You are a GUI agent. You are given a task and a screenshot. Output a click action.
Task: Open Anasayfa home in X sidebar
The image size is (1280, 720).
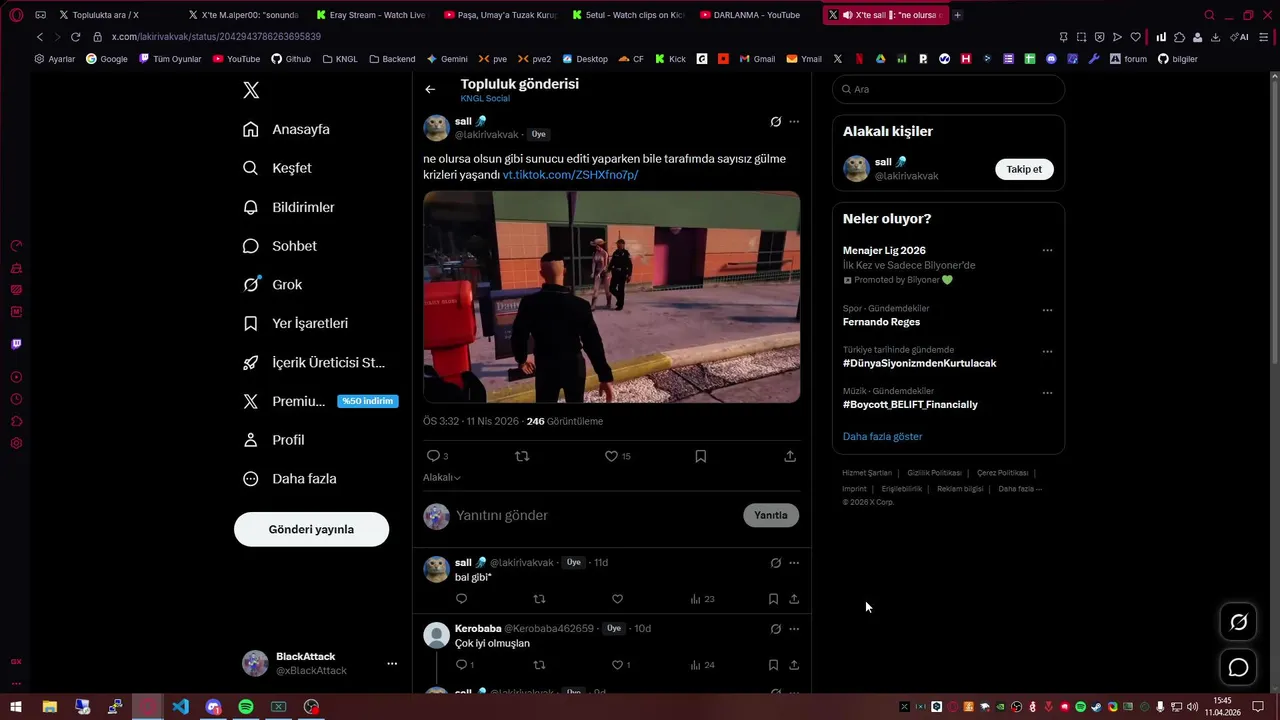pyautogui.click(x=286, y=129)
